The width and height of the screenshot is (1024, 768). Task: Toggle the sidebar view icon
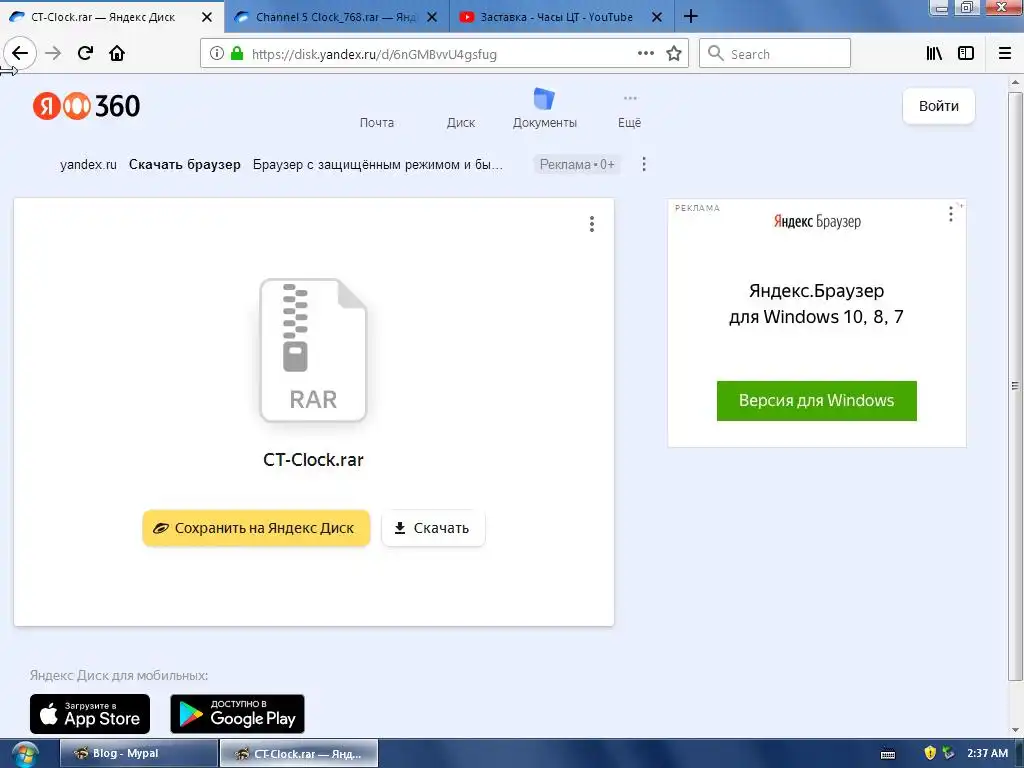pyautogui.click(x=966, y=54)
